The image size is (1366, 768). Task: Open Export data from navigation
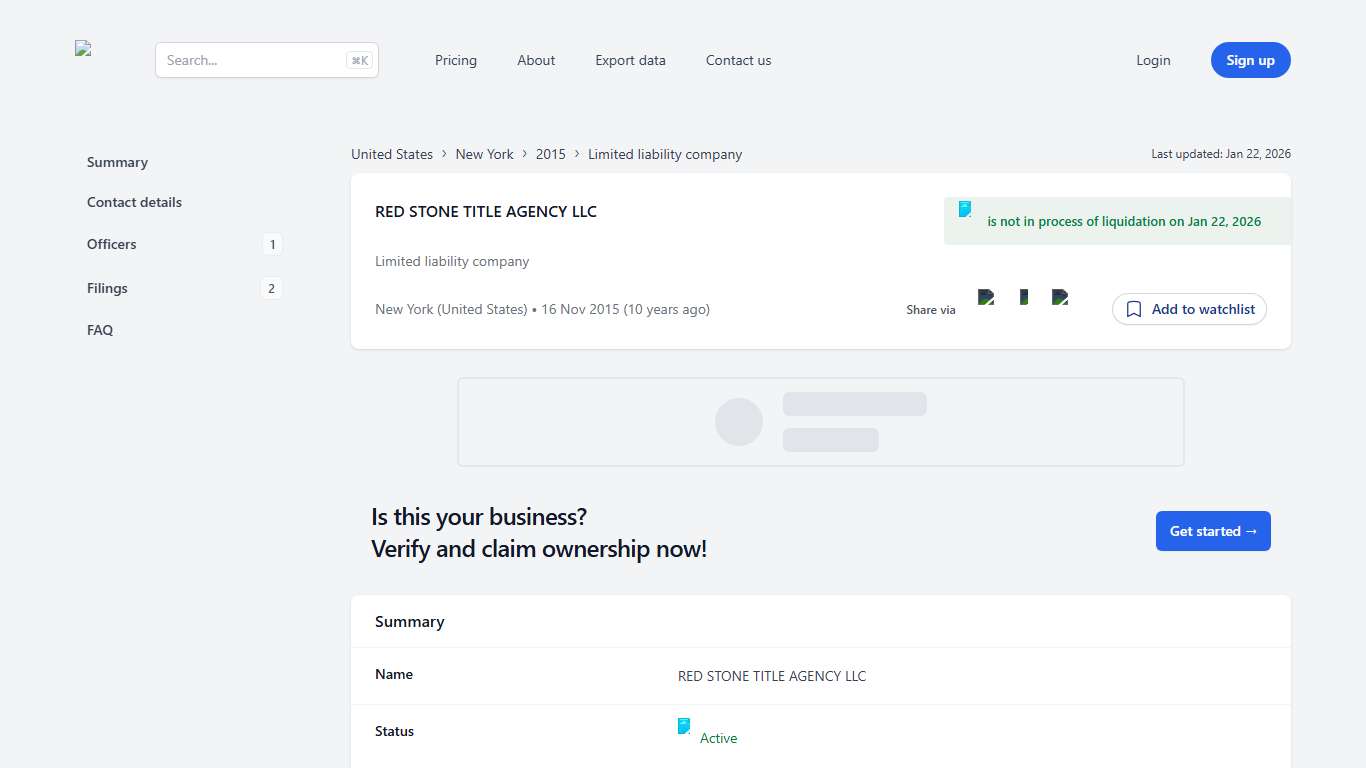(630, 60)
